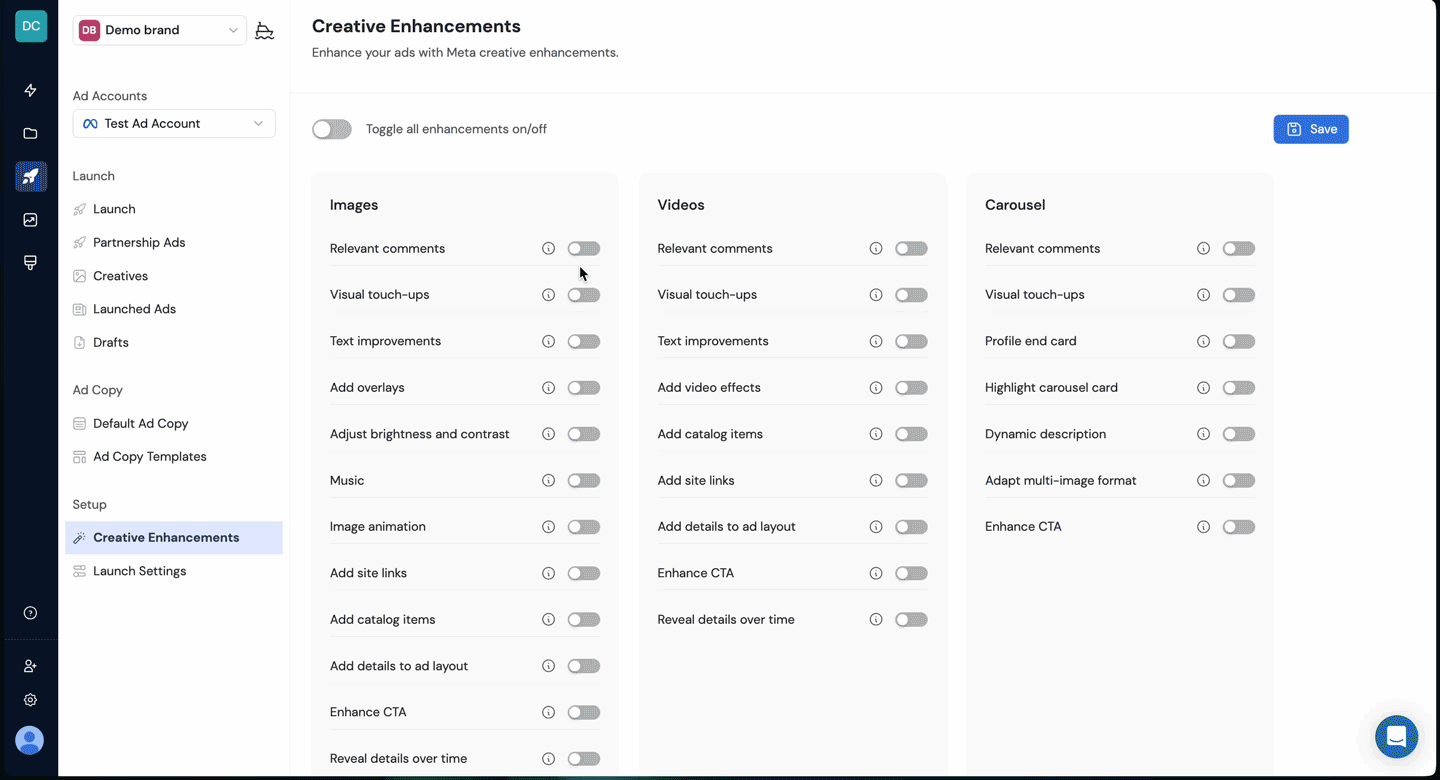Go to Partnership Ads
Screen dimensions: 1440x780
[139, 242]
